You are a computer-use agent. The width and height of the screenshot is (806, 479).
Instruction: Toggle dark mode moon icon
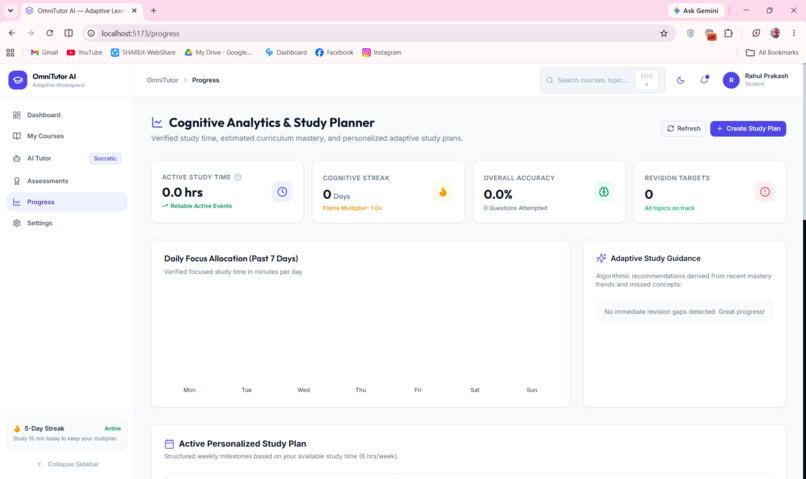point(680,80)
